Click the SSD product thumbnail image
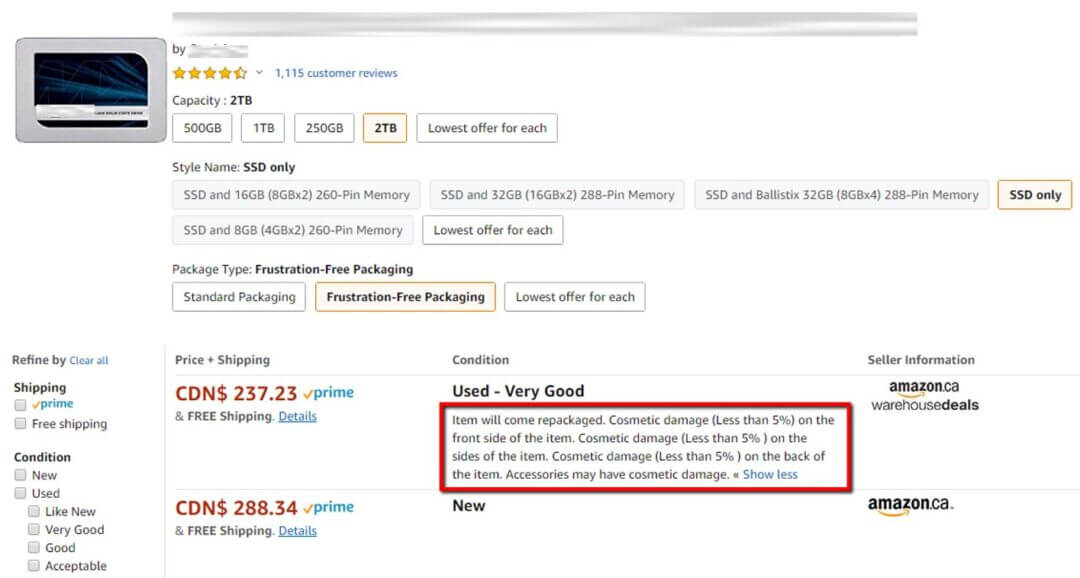Viewport: 1080px width, 578px height. (x=88, y=88)
